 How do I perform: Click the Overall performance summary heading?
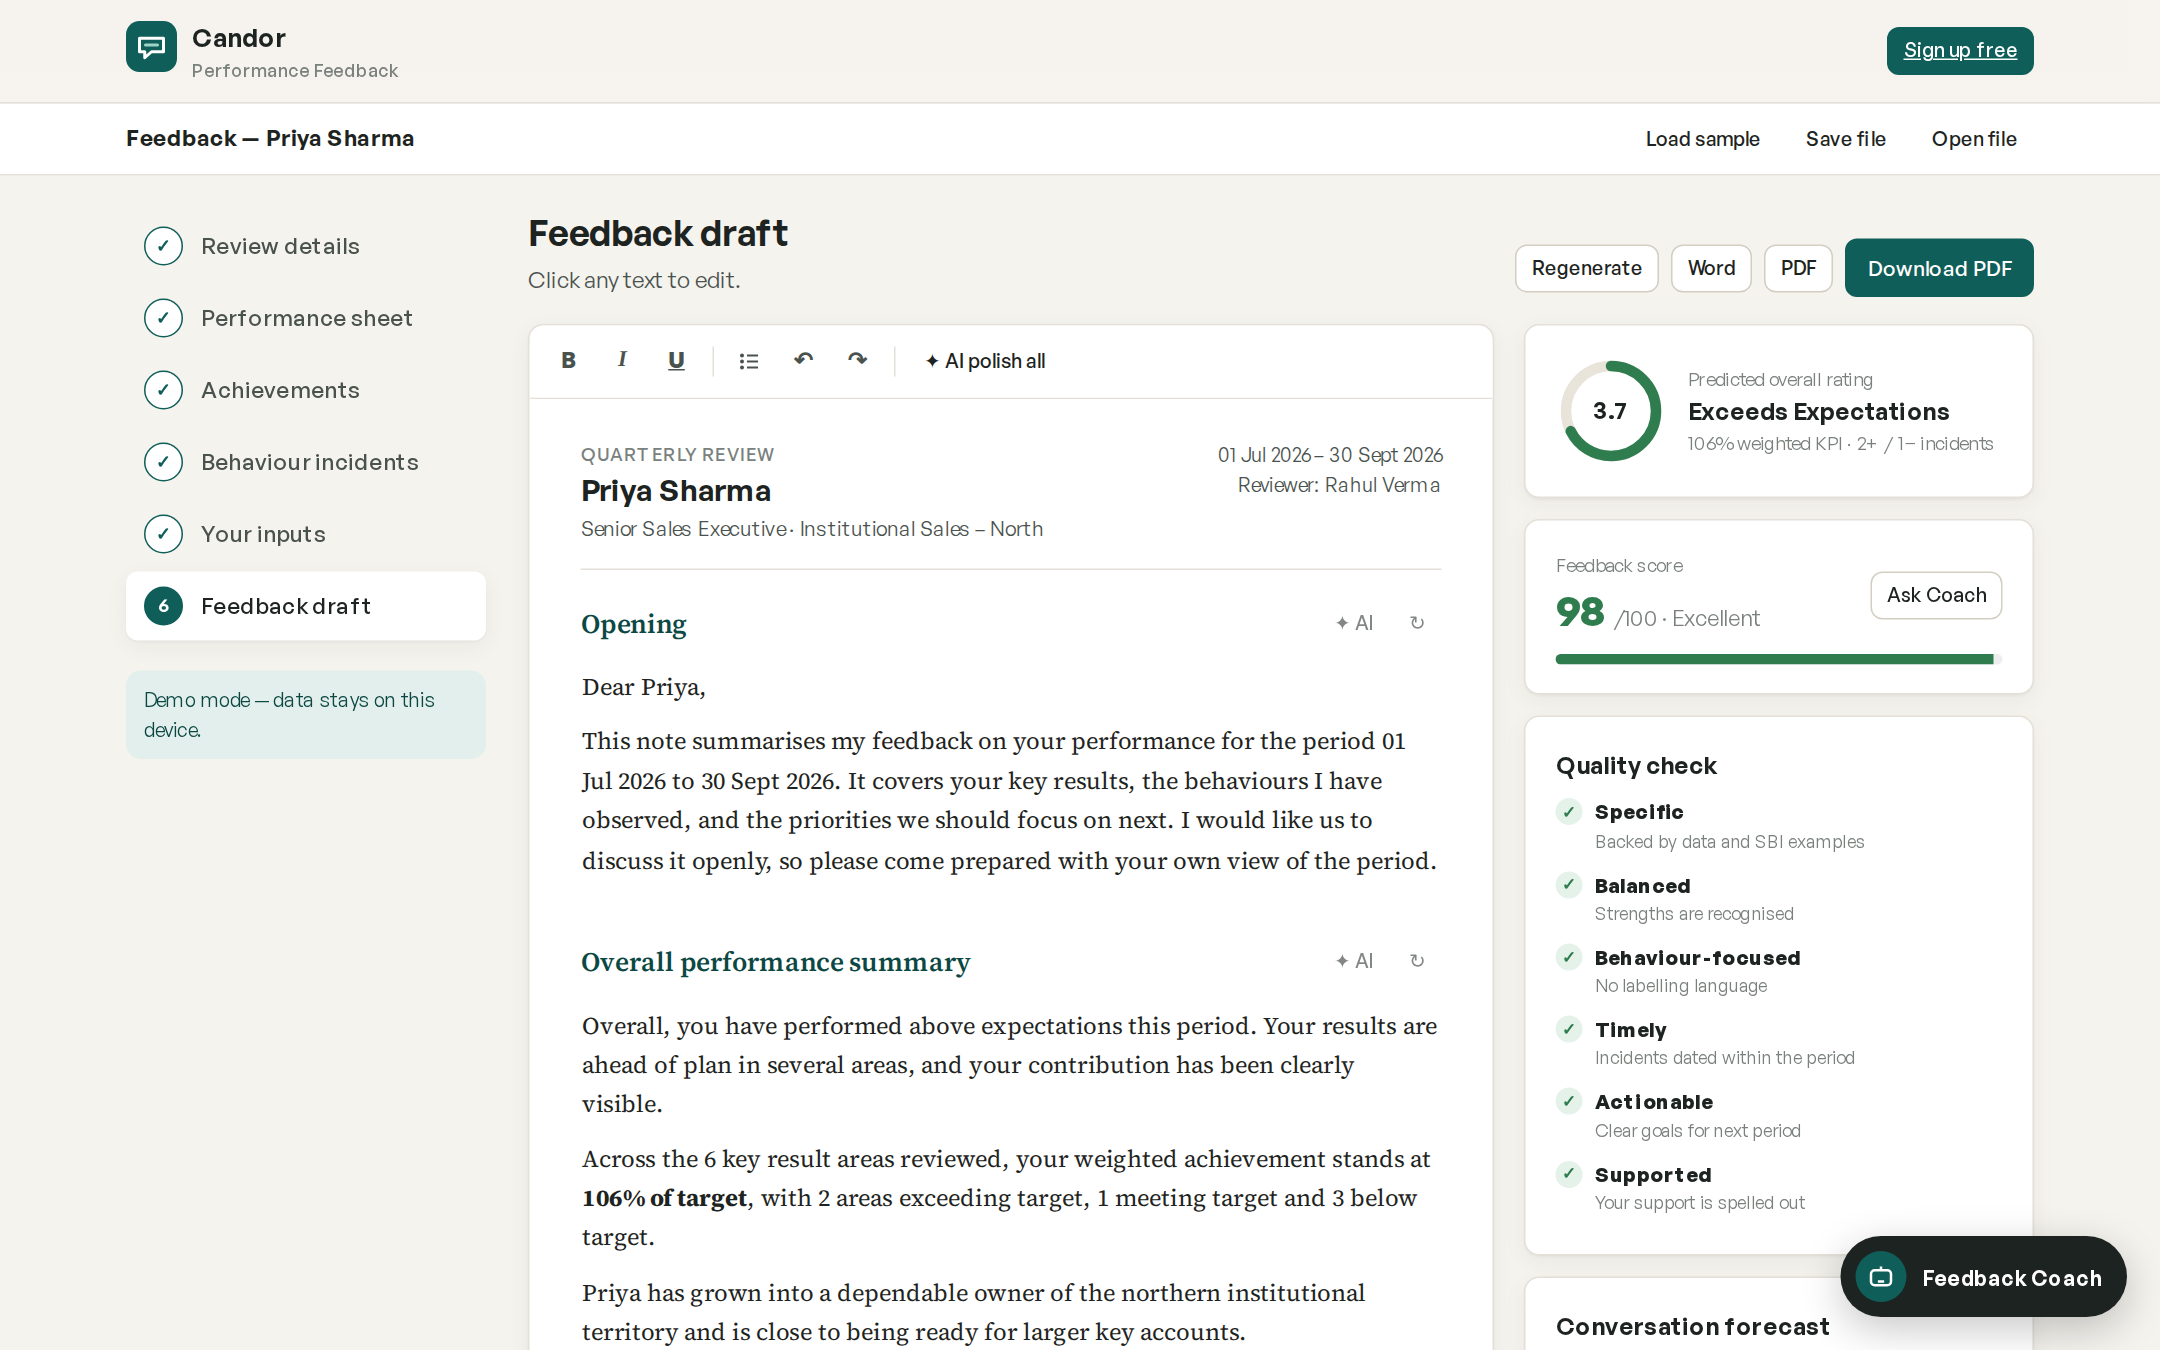click(776, 962)
